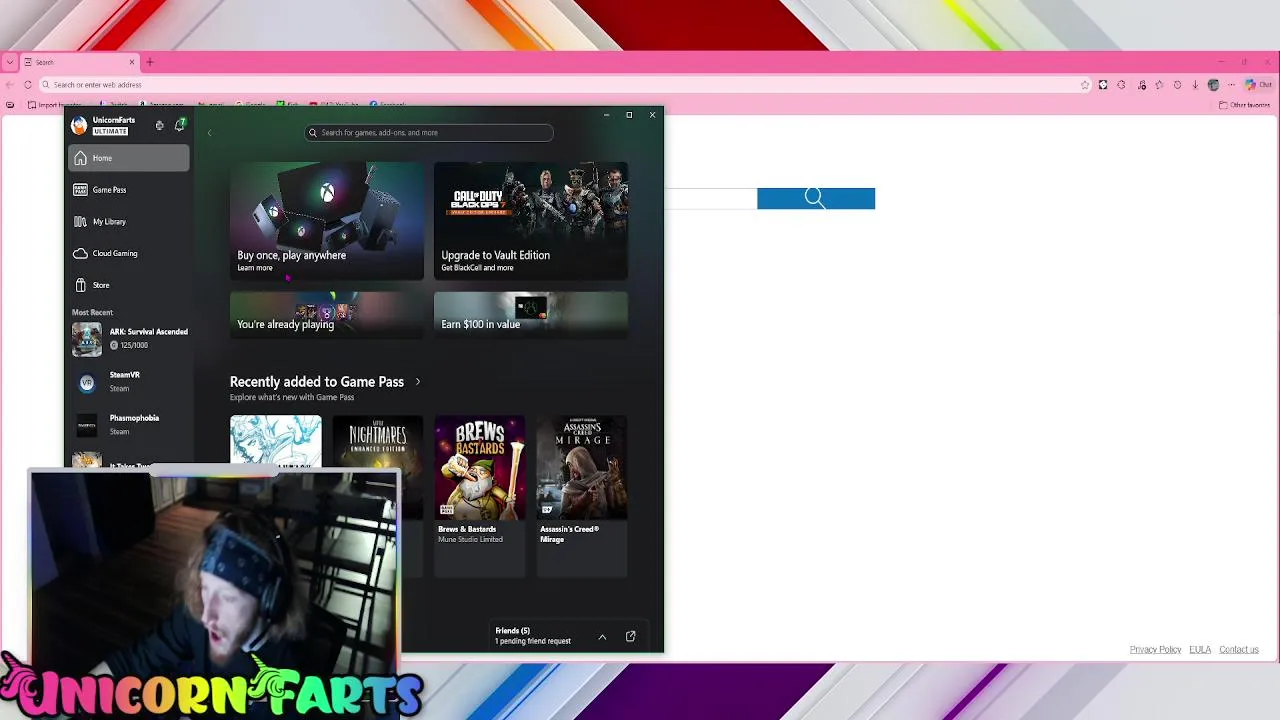The height and width of the screenshot is (720, 1280).
Task: Open Assassin's Creed Mirage game card
Action: 582,495
